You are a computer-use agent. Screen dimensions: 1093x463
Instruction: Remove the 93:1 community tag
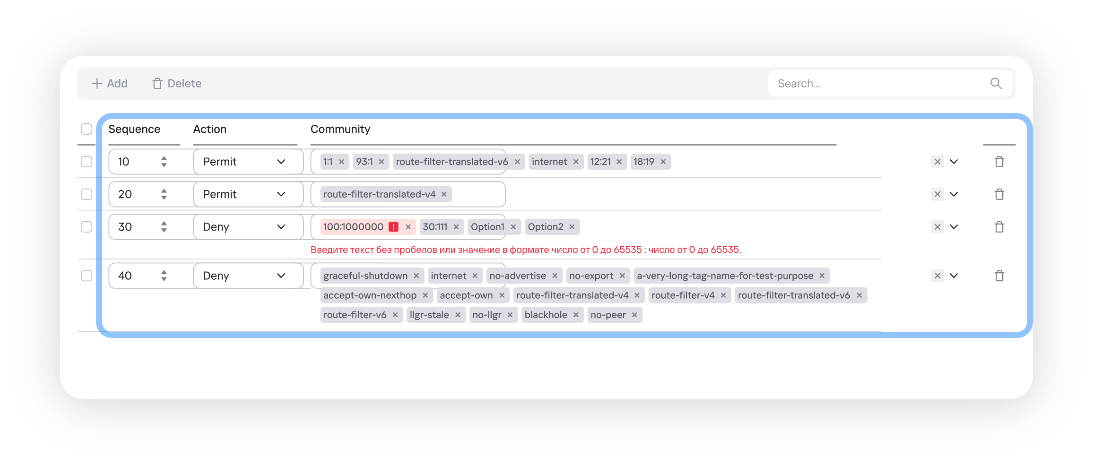(381, 162)
